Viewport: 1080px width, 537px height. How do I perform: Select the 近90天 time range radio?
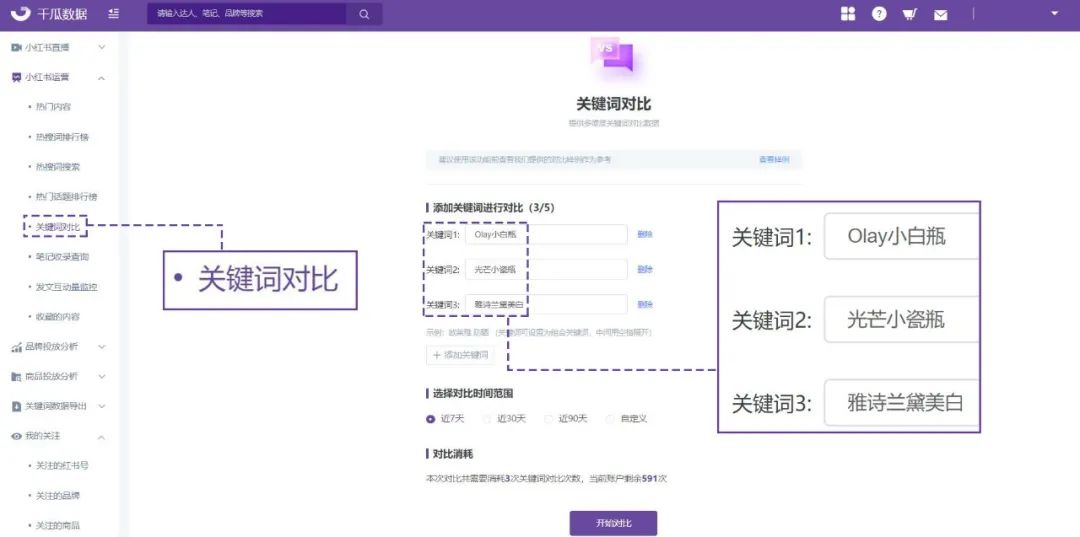[x=548, y=419]
